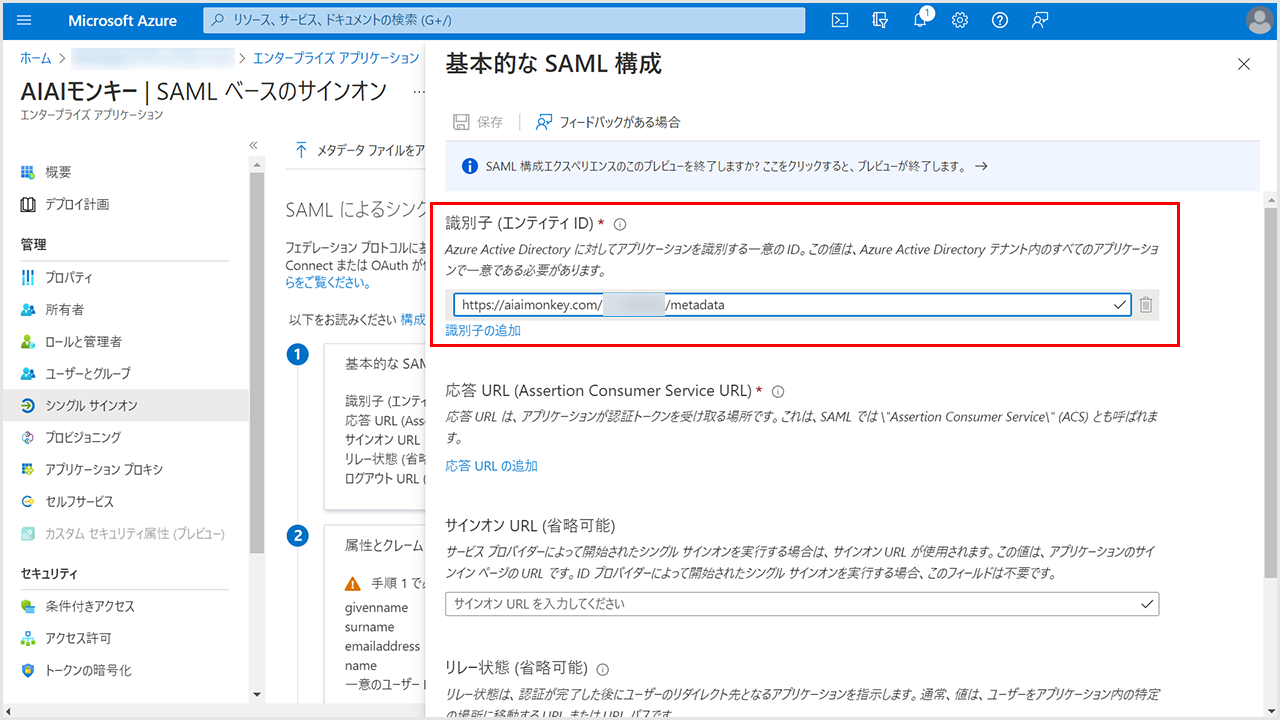
Task: Open ユーザーとグループ in sidebar
Action: click(87, 373)
